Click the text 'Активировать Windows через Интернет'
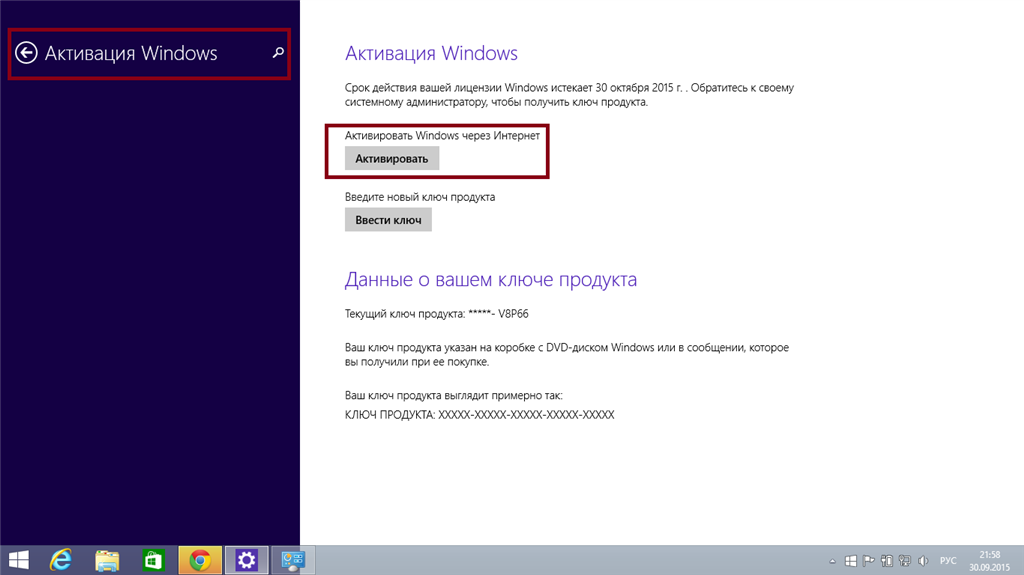Image resolution: width=1024 pixels, height=575 pixels. [442, 135]
